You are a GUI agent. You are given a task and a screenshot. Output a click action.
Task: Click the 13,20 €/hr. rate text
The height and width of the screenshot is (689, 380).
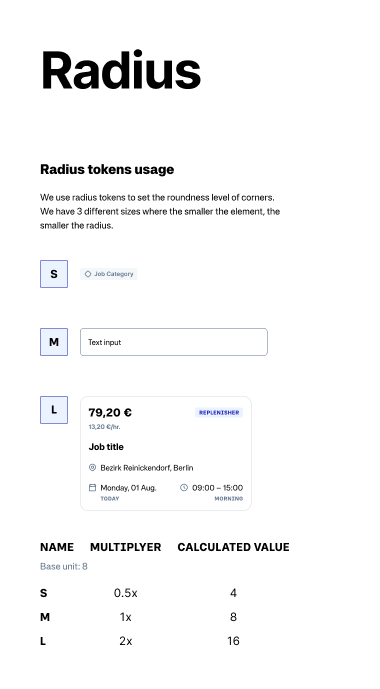104,427
